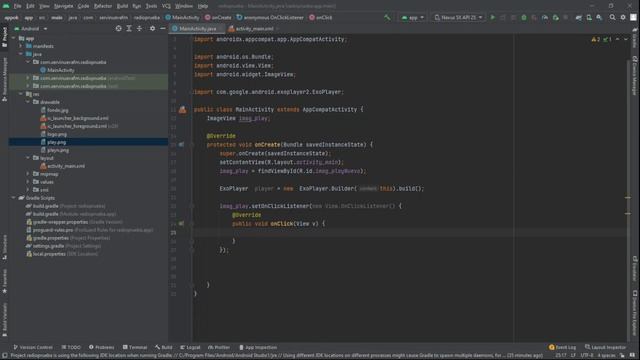Viewport: 640px width, 360px height.
Task: Click the override gutter icon beside onClick
Action: coord(182,224)
